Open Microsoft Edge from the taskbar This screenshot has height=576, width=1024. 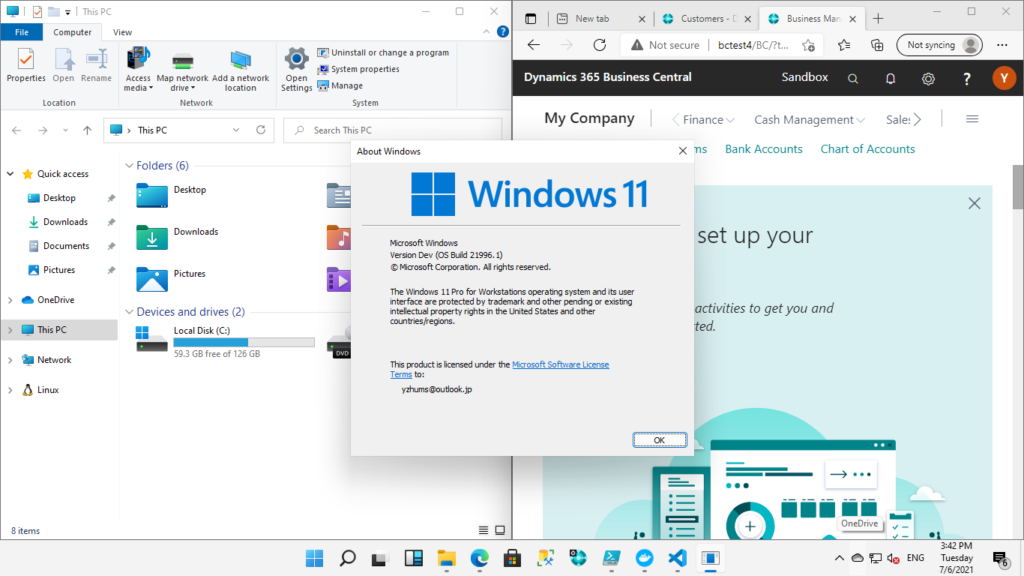pos(479,559)
